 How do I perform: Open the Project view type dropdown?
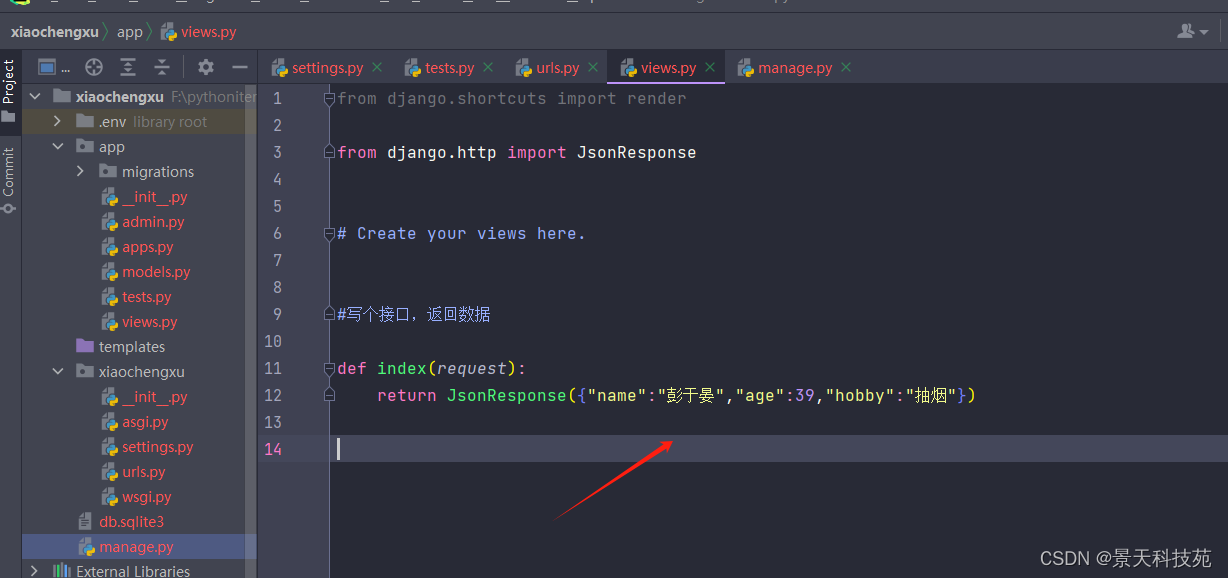pyautogui.click(x=54, y=67)
